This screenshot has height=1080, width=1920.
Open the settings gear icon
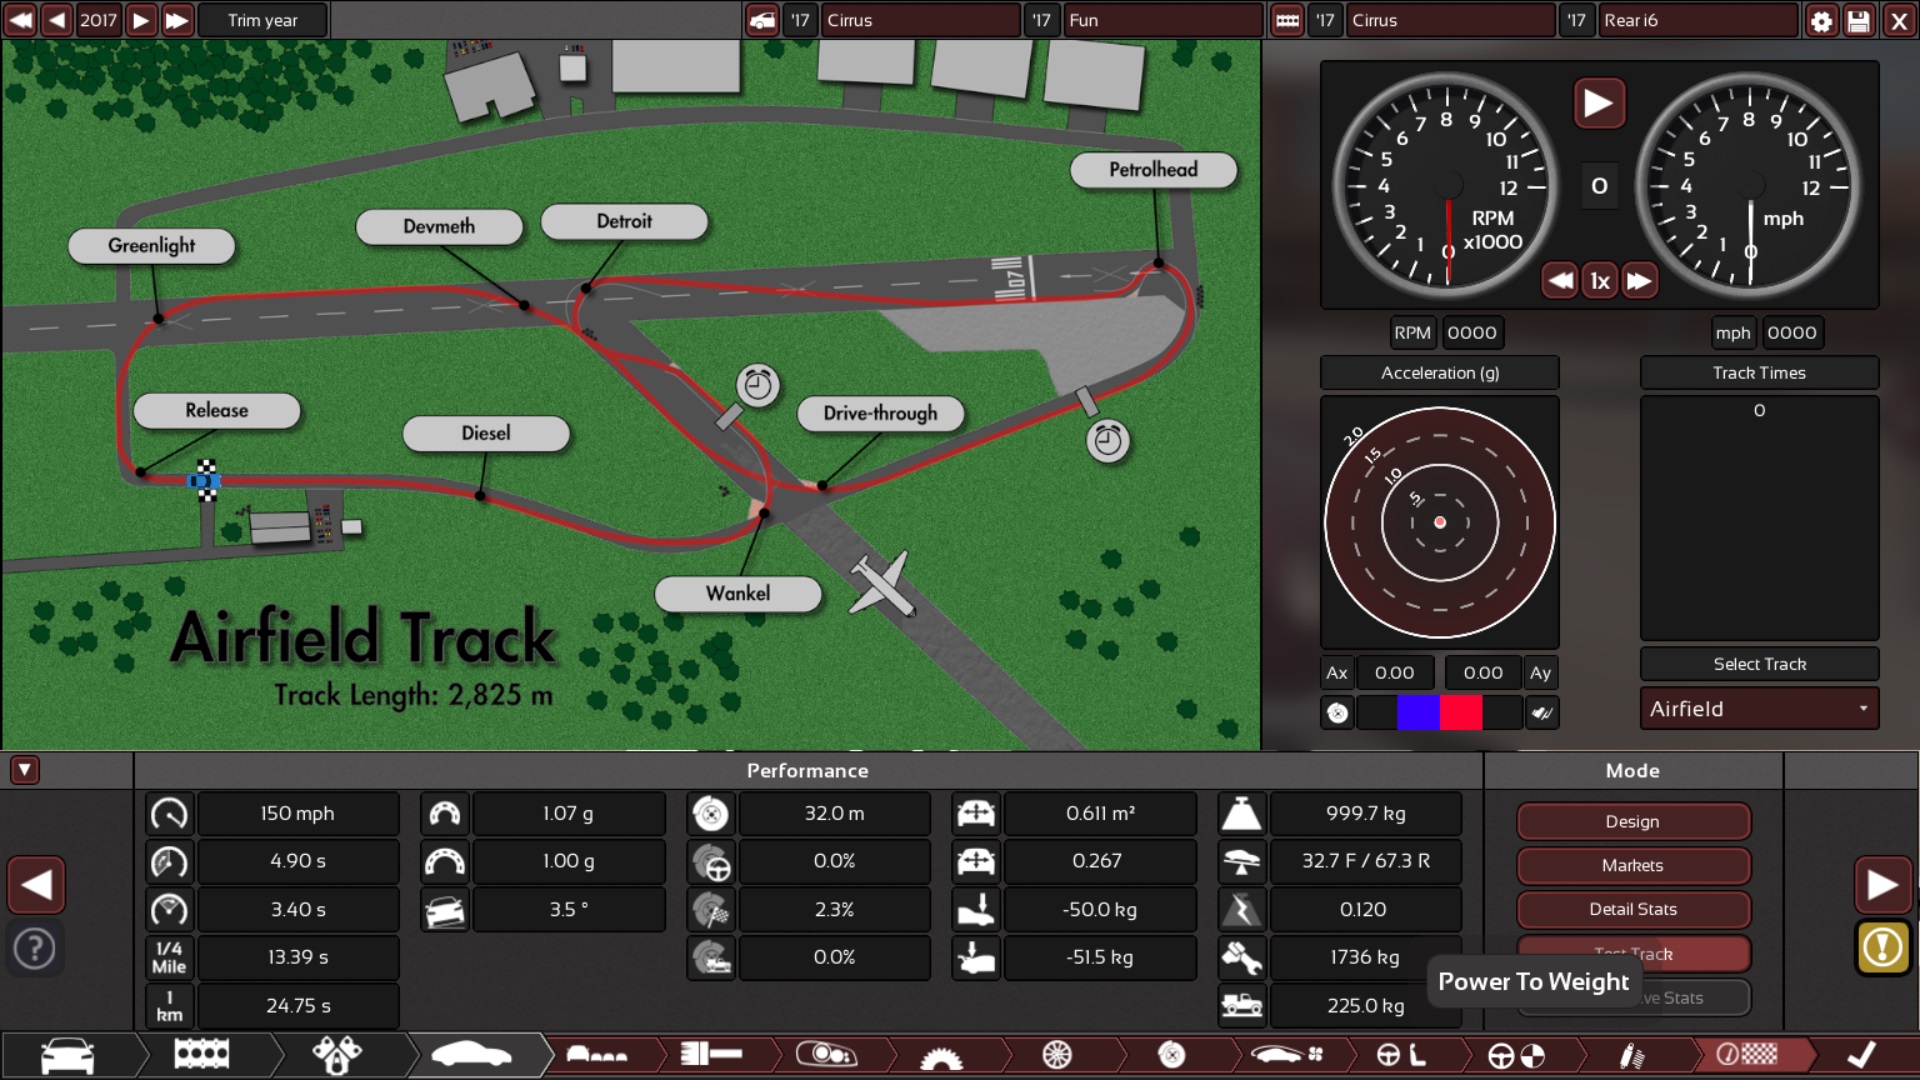pyautogui.click(x=1821, y=21)
